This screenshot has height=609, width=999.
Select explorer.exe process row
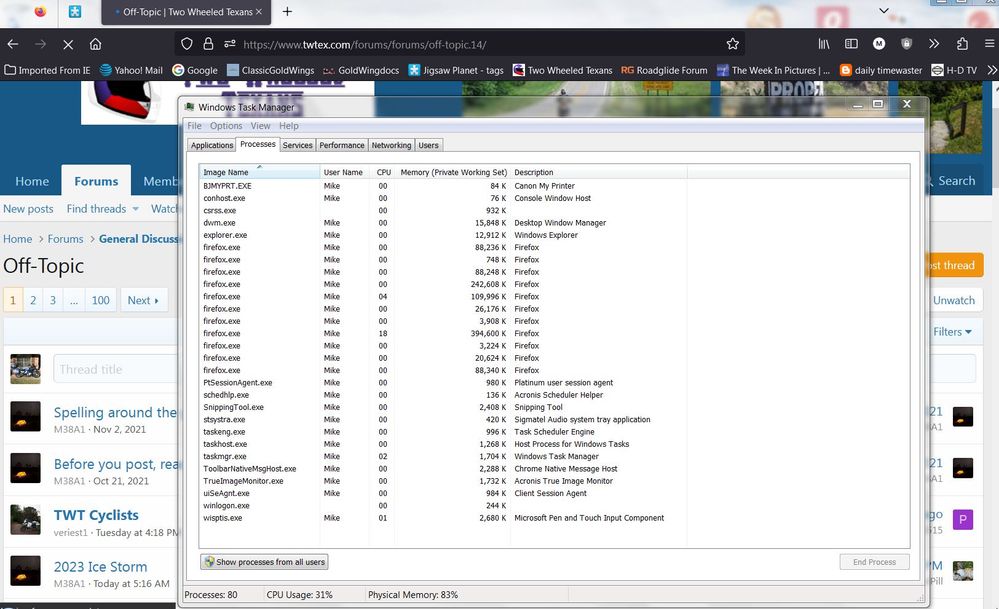554,235
